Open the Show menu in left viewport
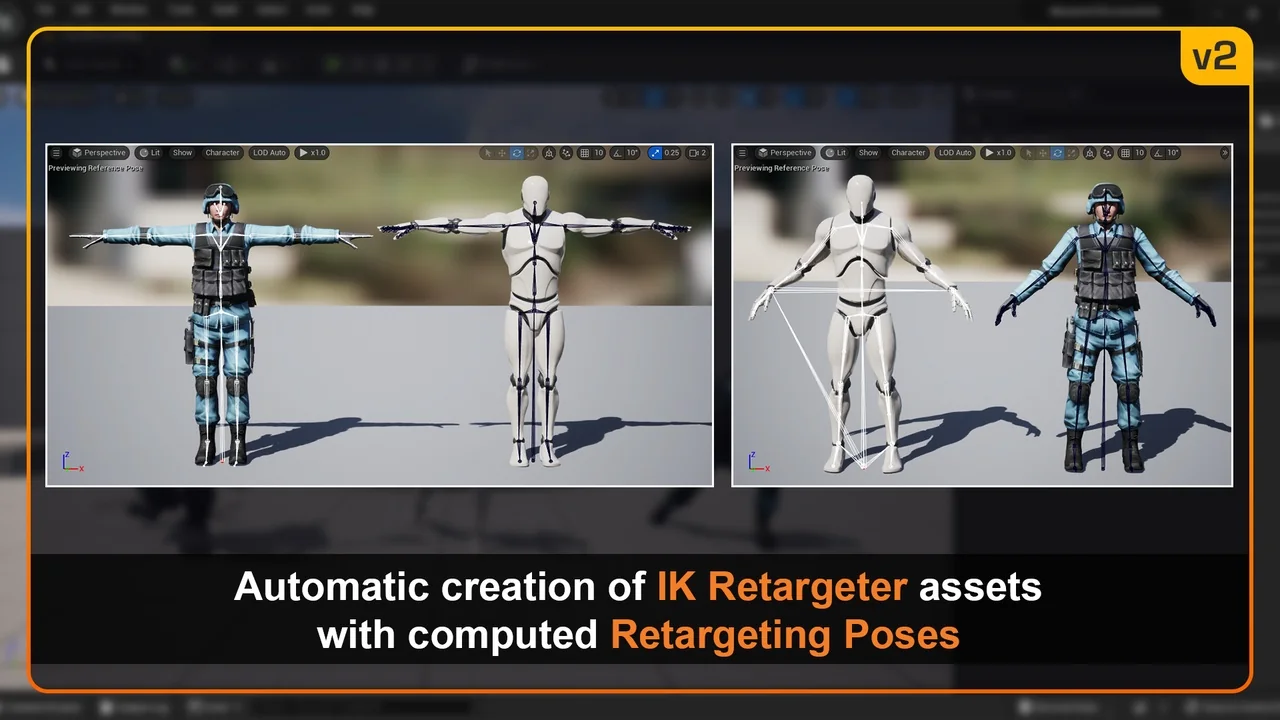 pyautogui.click(x=182, y=153)
